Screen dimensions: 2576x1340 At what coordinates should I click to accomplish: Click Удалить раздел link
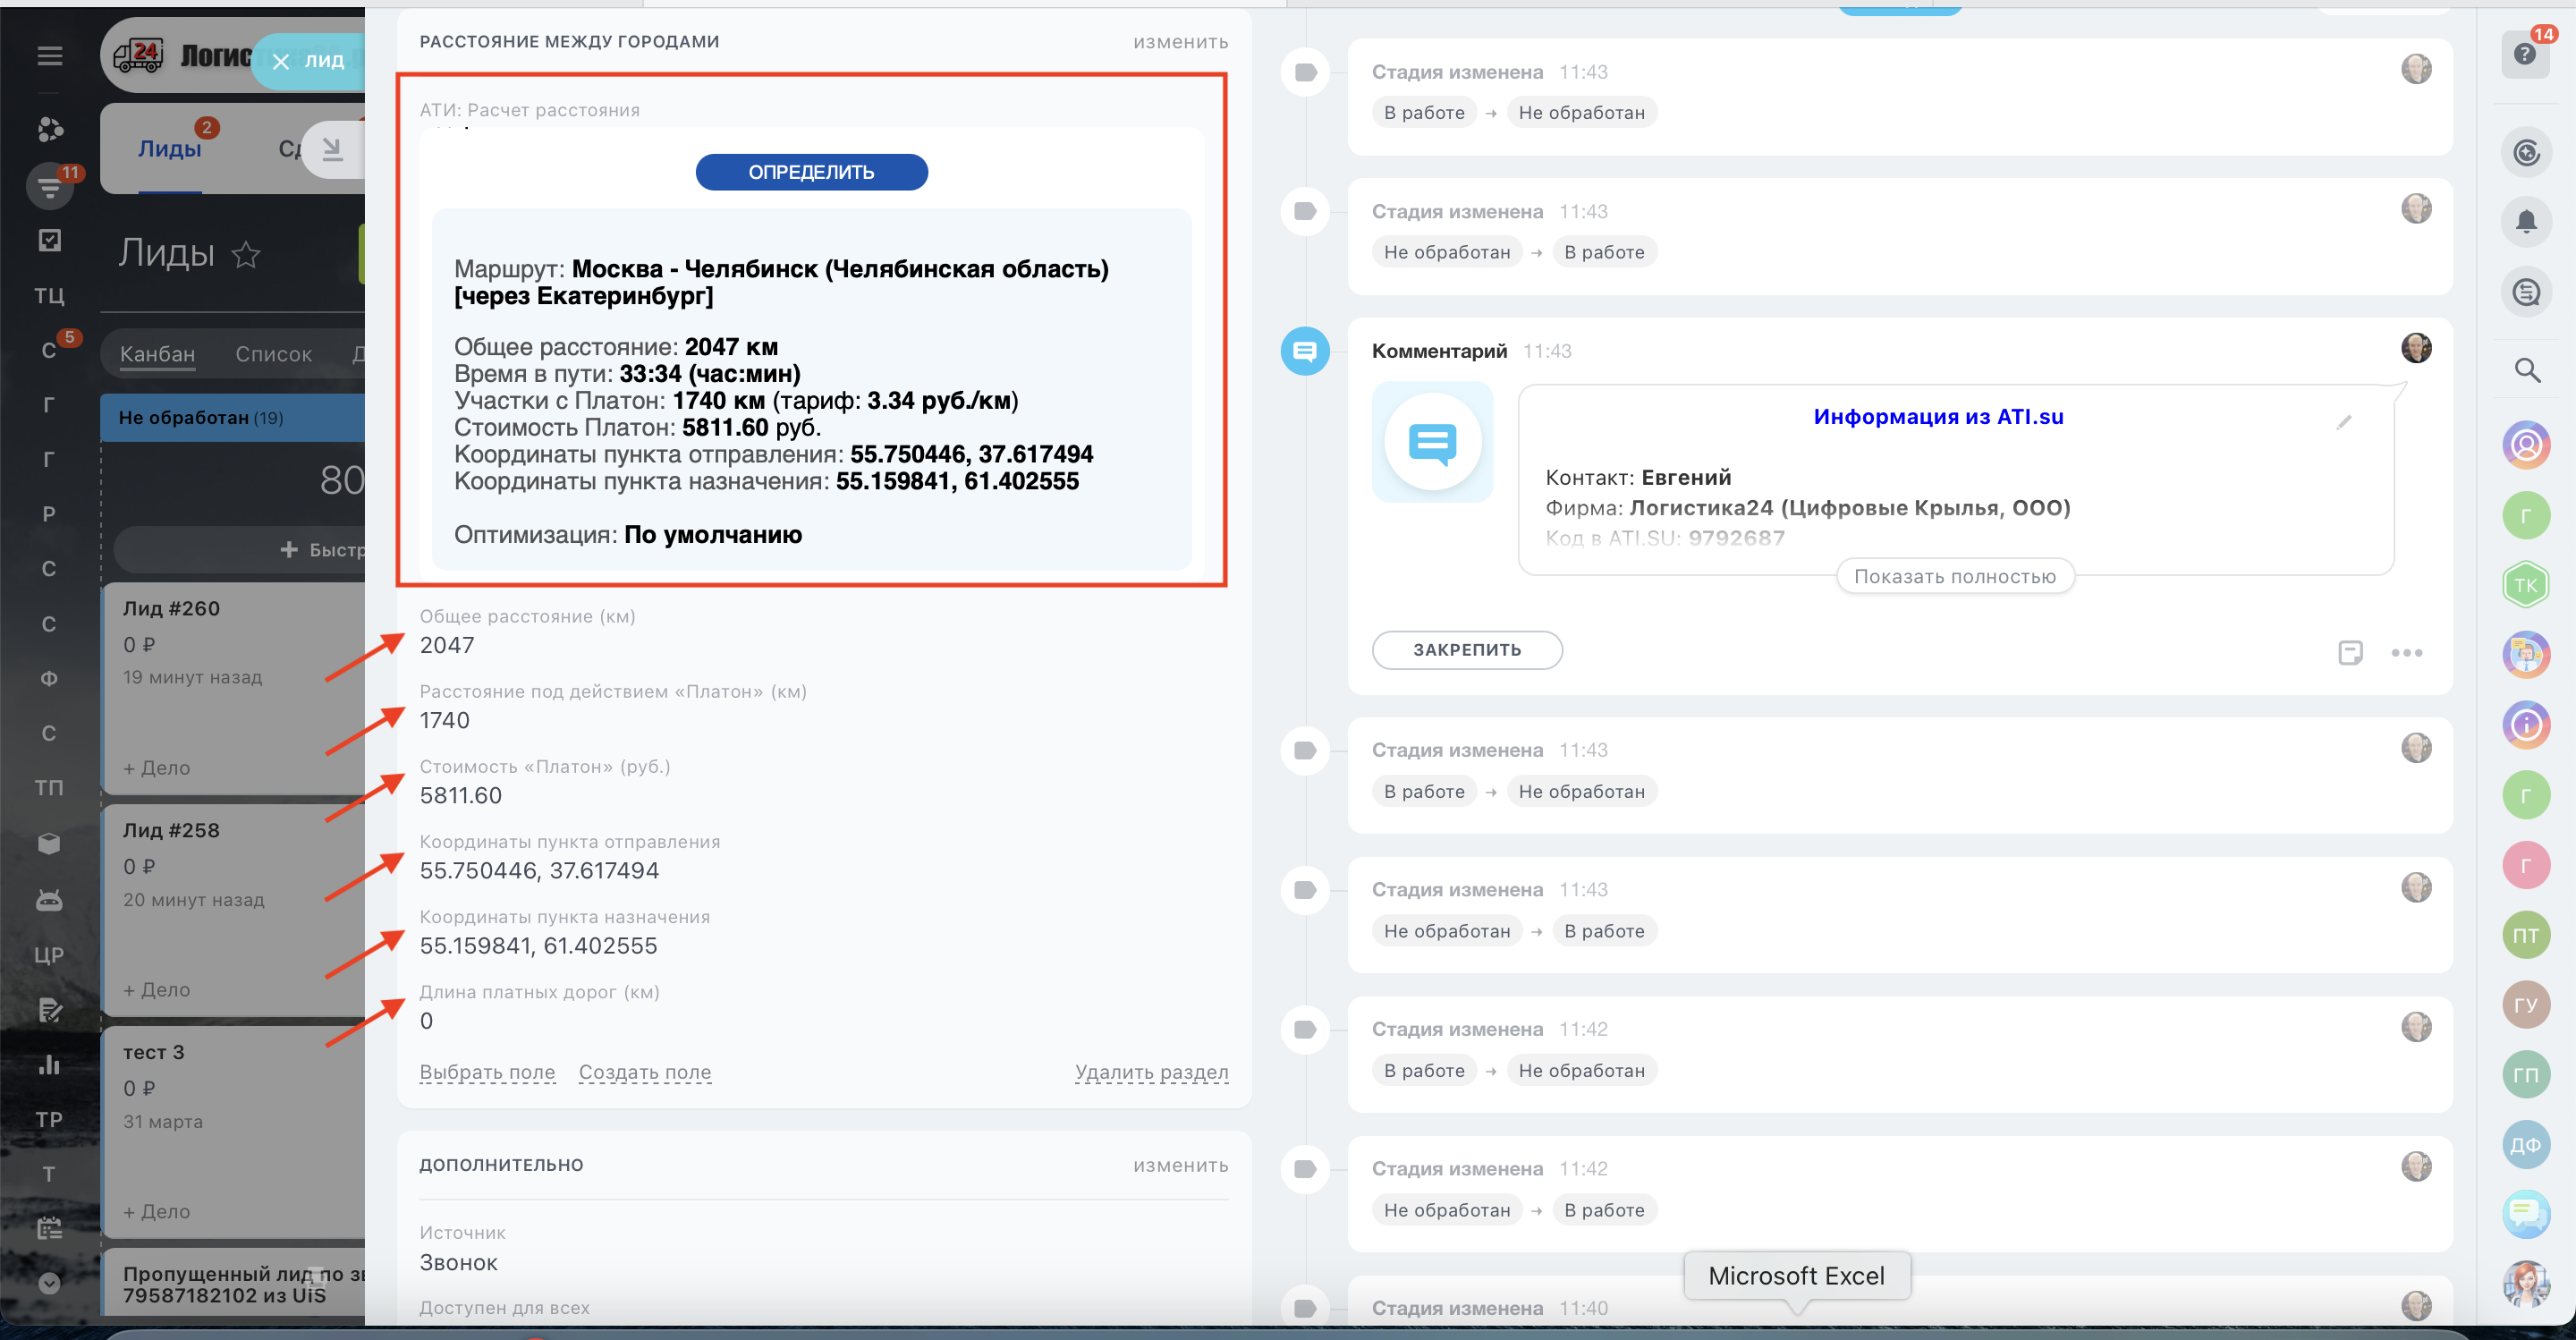pyautogui.click(x=1151, y=1072)
